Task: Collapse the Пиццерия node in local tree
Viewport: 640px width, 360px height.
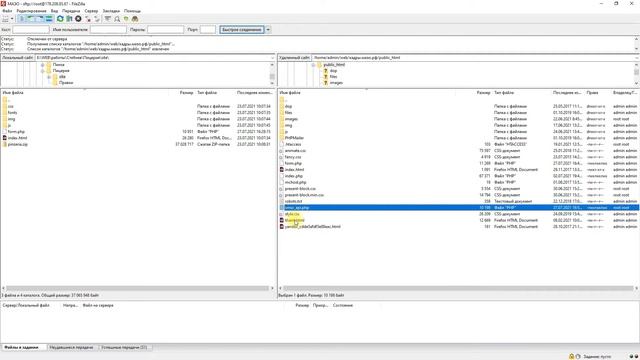Action: tap(42, 71)
